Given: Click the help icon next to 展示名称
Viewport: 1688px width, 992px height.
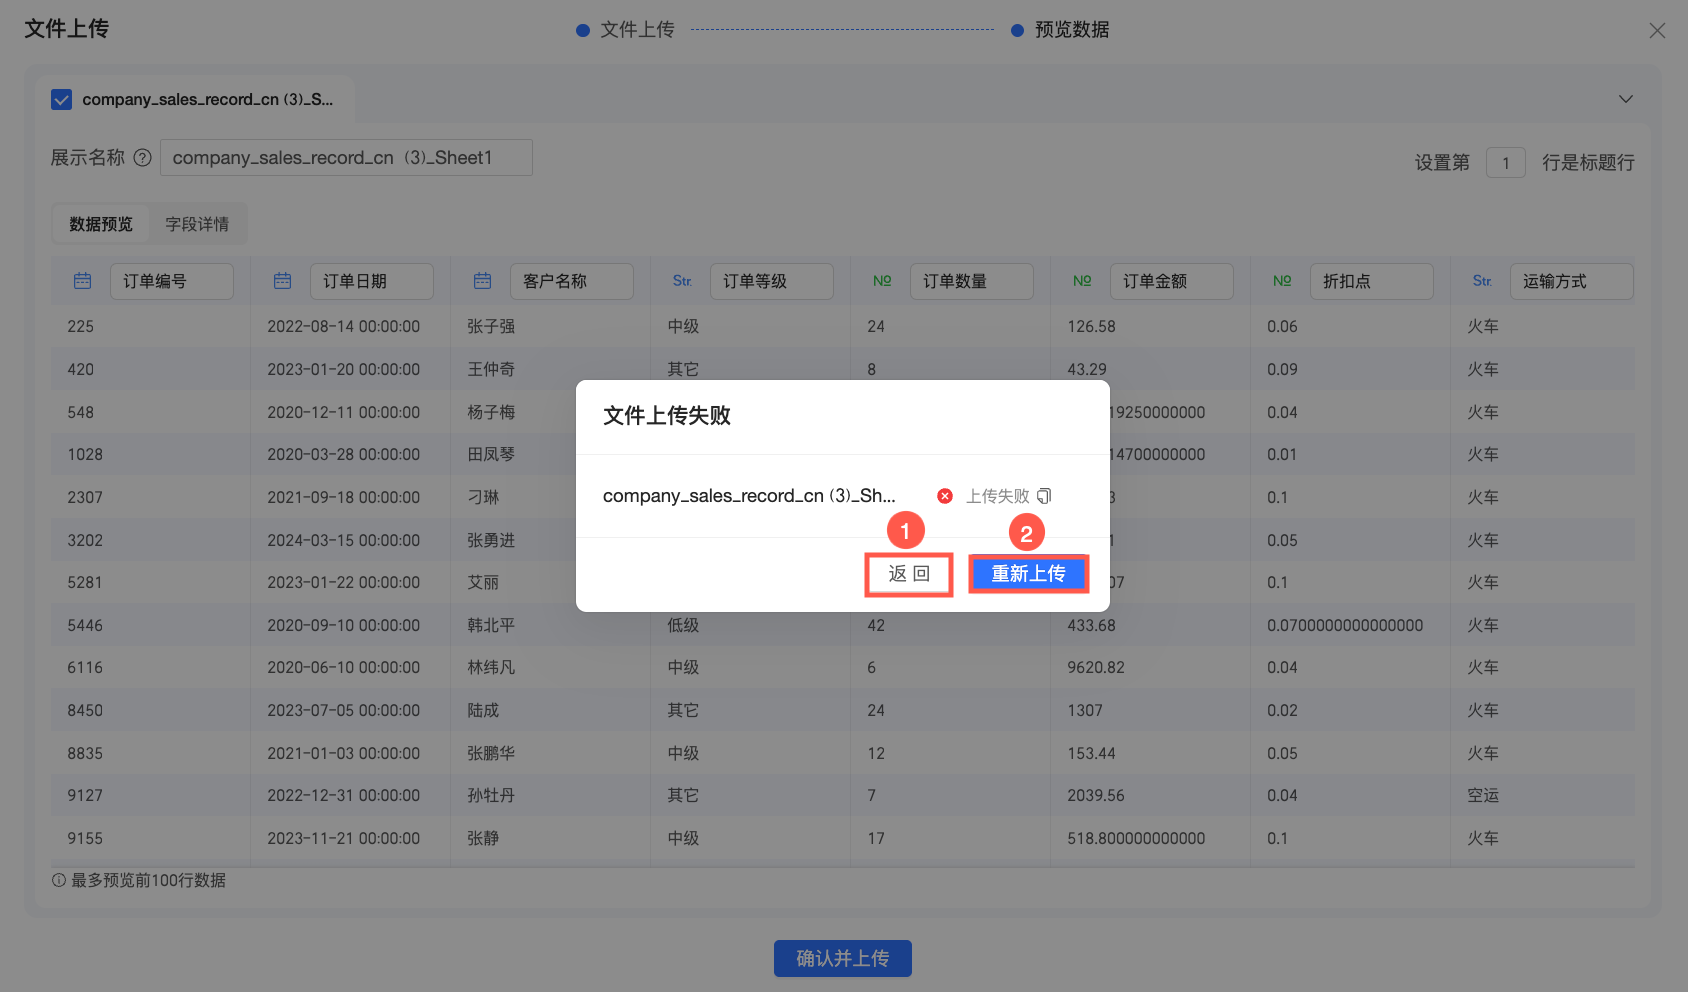Looking at the screenshot, I should [142, 158].
